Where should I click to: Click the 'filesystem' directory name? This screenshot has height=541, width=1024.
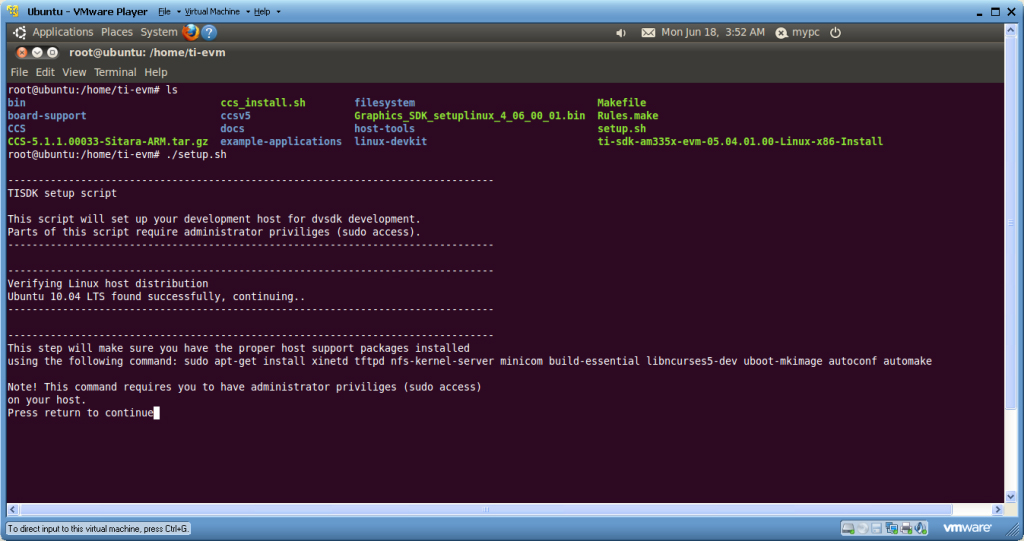pos(385,103)
